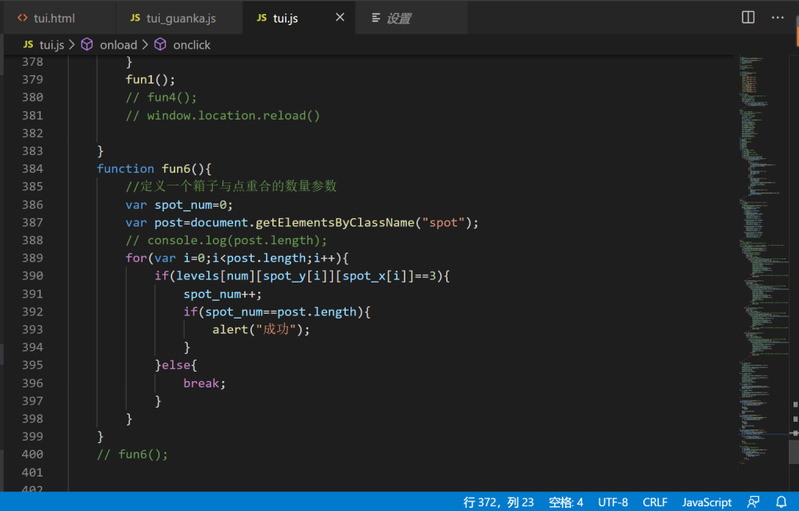
Task: Click line number 384
Action: pyautogui.click(x=33, y=169)
